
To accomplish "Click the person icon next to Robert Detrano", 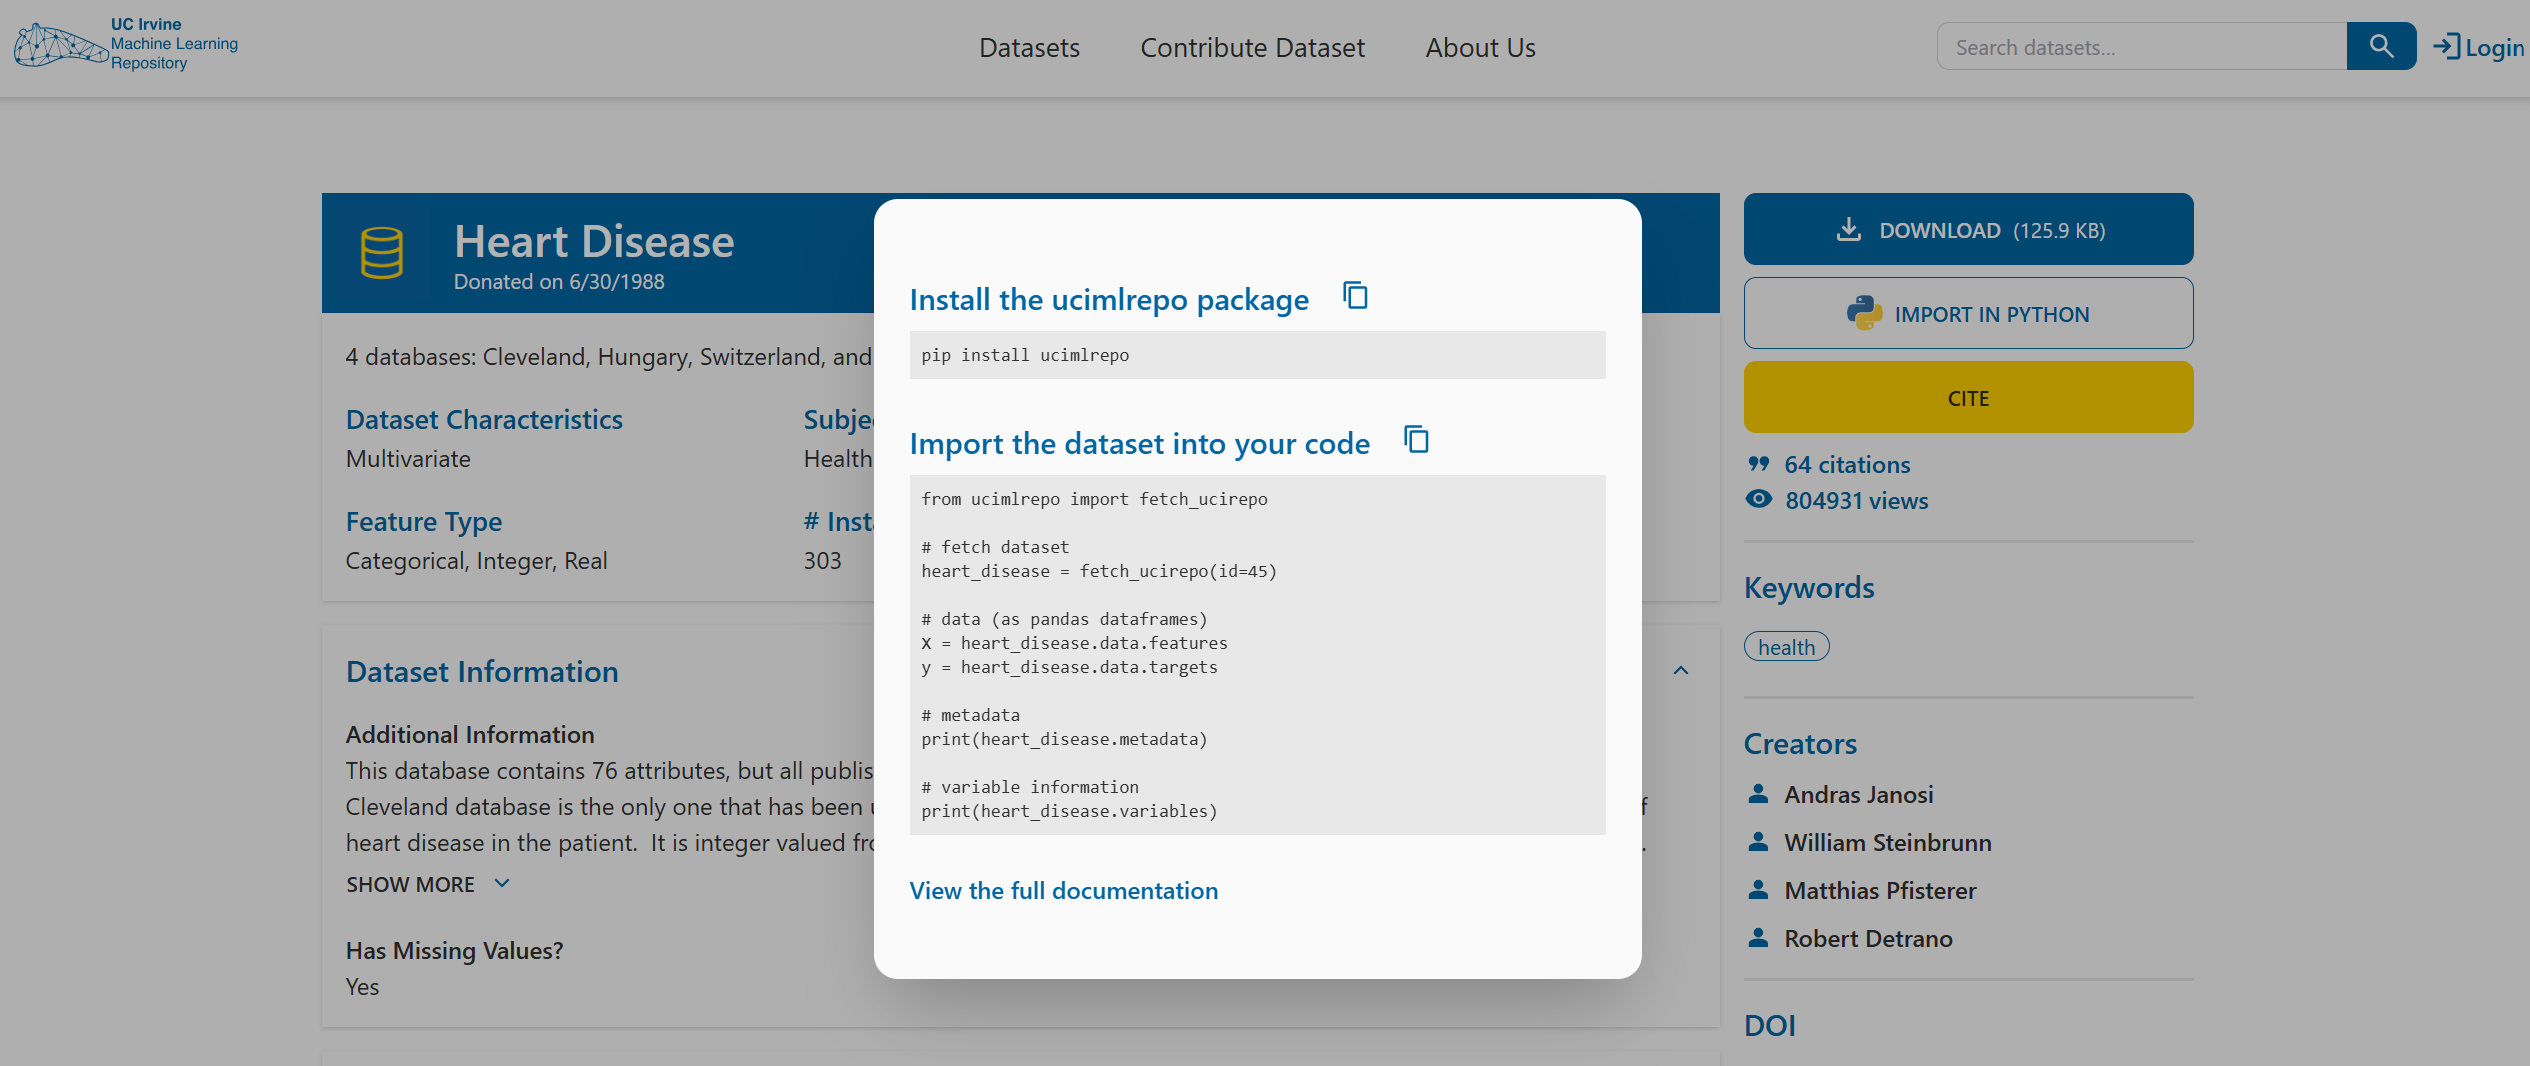I will [x=1759, y=937].
